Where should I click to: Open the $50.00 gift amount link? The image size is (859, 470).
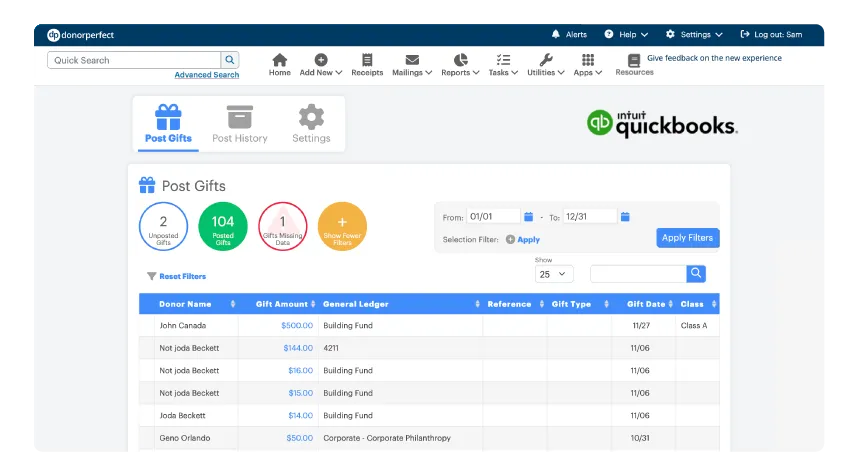coord(300,438)
